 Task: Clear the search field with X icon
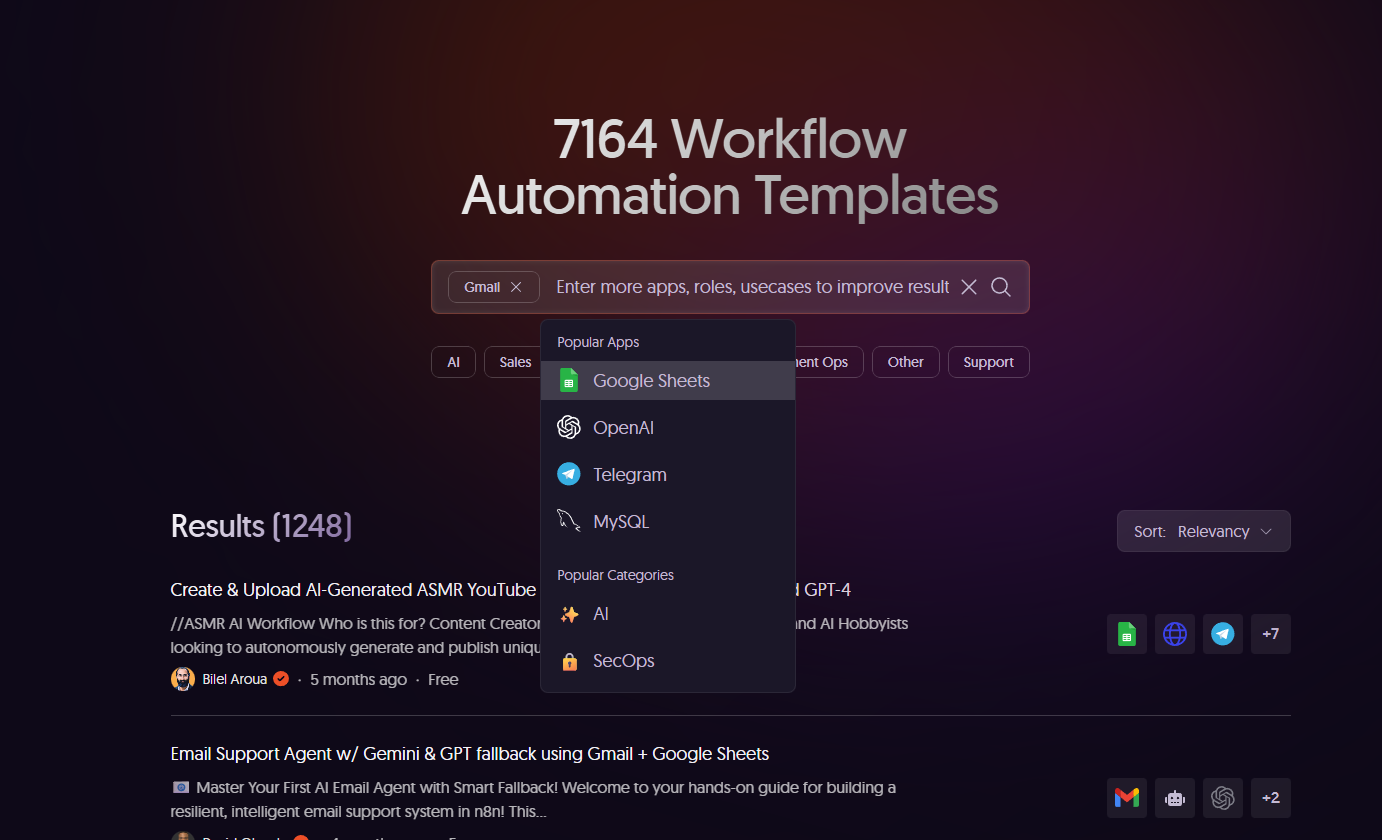point(968,287)
